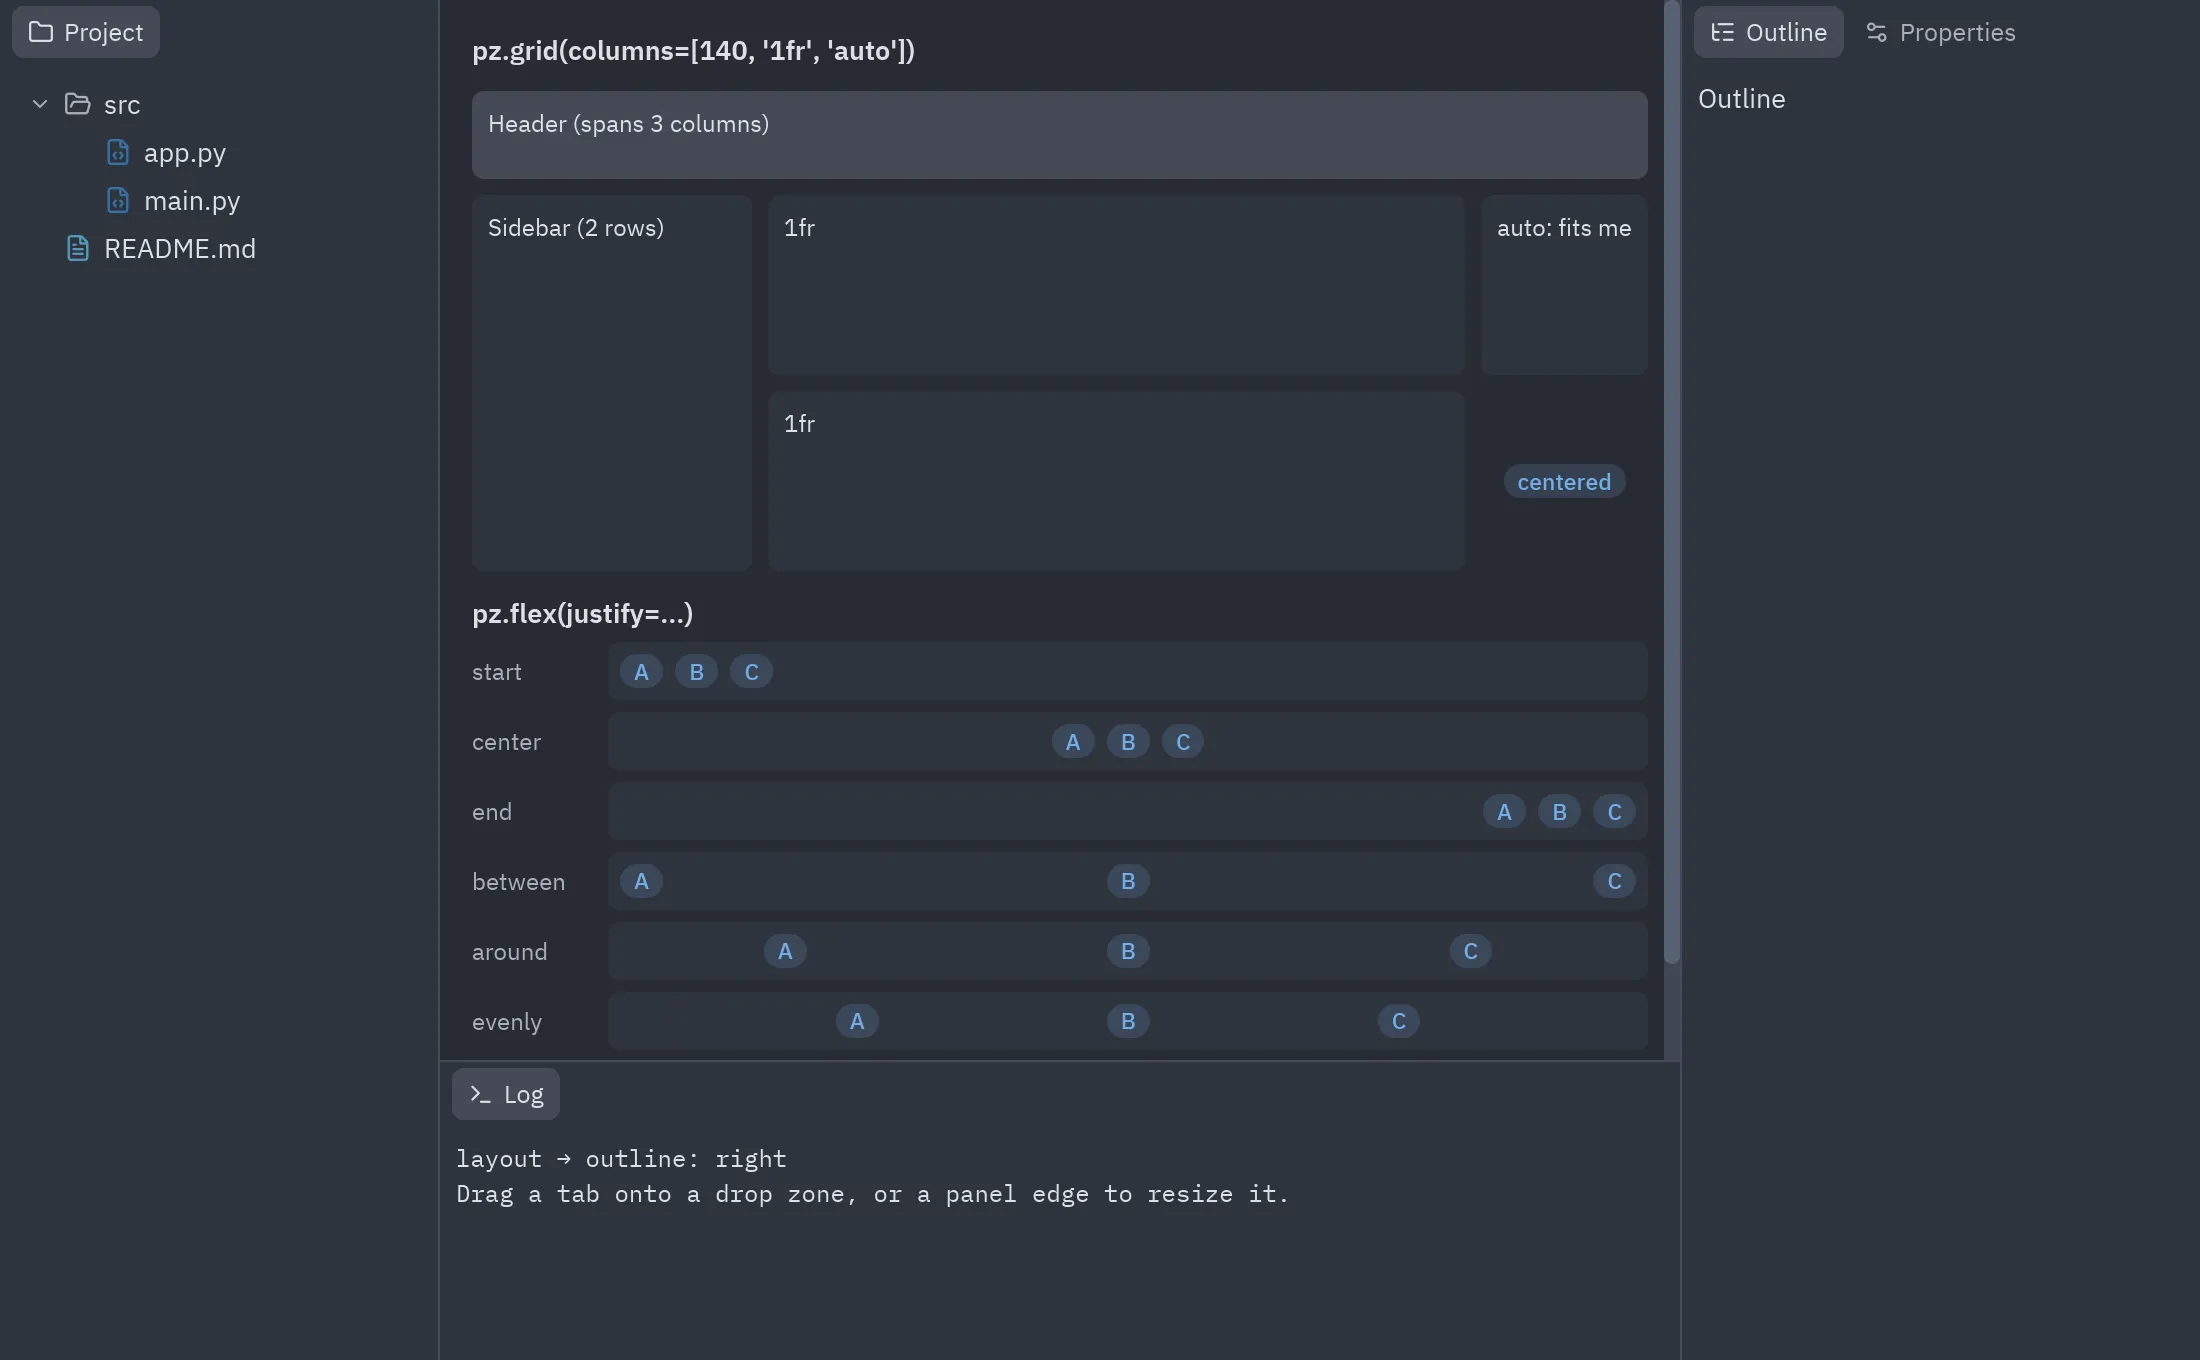
Task: Click the app.py file icon
Action: tap(118, 152)
